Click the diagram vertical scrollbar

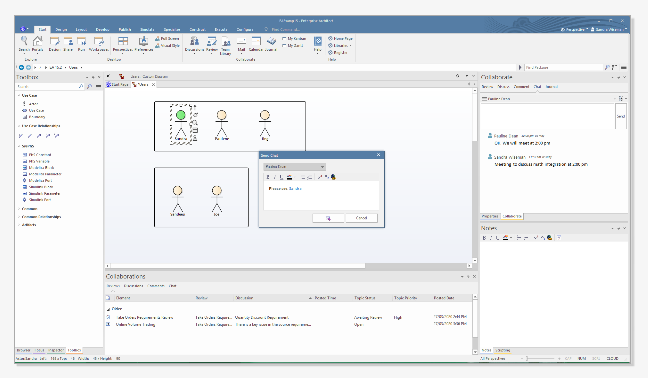pos(474,176)
